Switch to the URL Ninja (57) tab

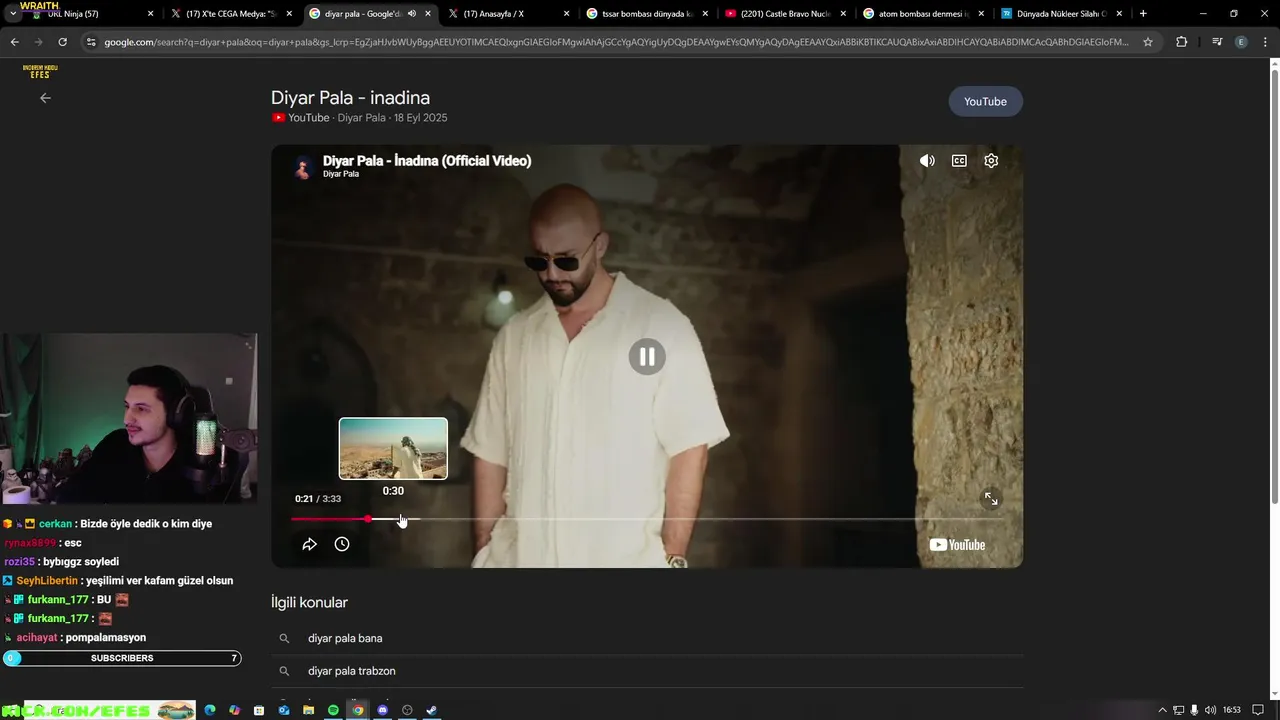(89, 14)
